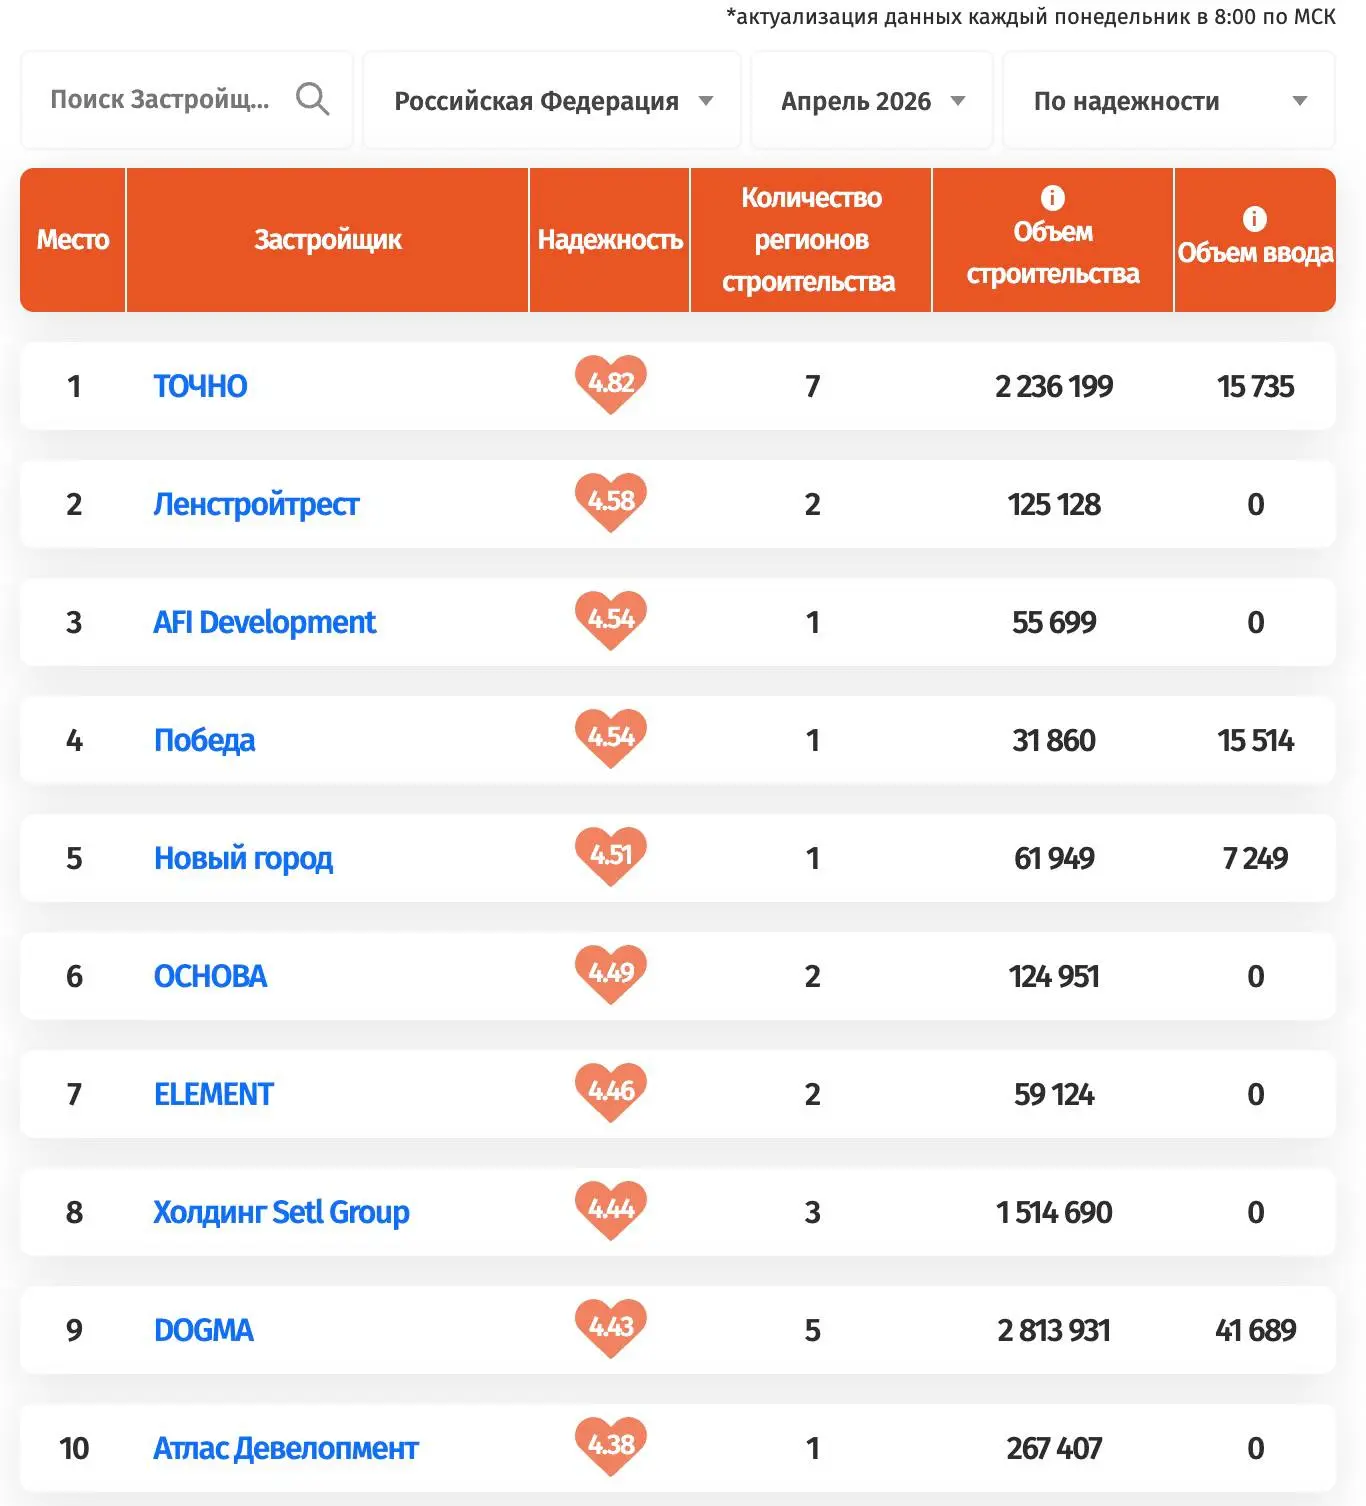Click the 4.82 reliability heart for ТОЧНО

(611, 384)
